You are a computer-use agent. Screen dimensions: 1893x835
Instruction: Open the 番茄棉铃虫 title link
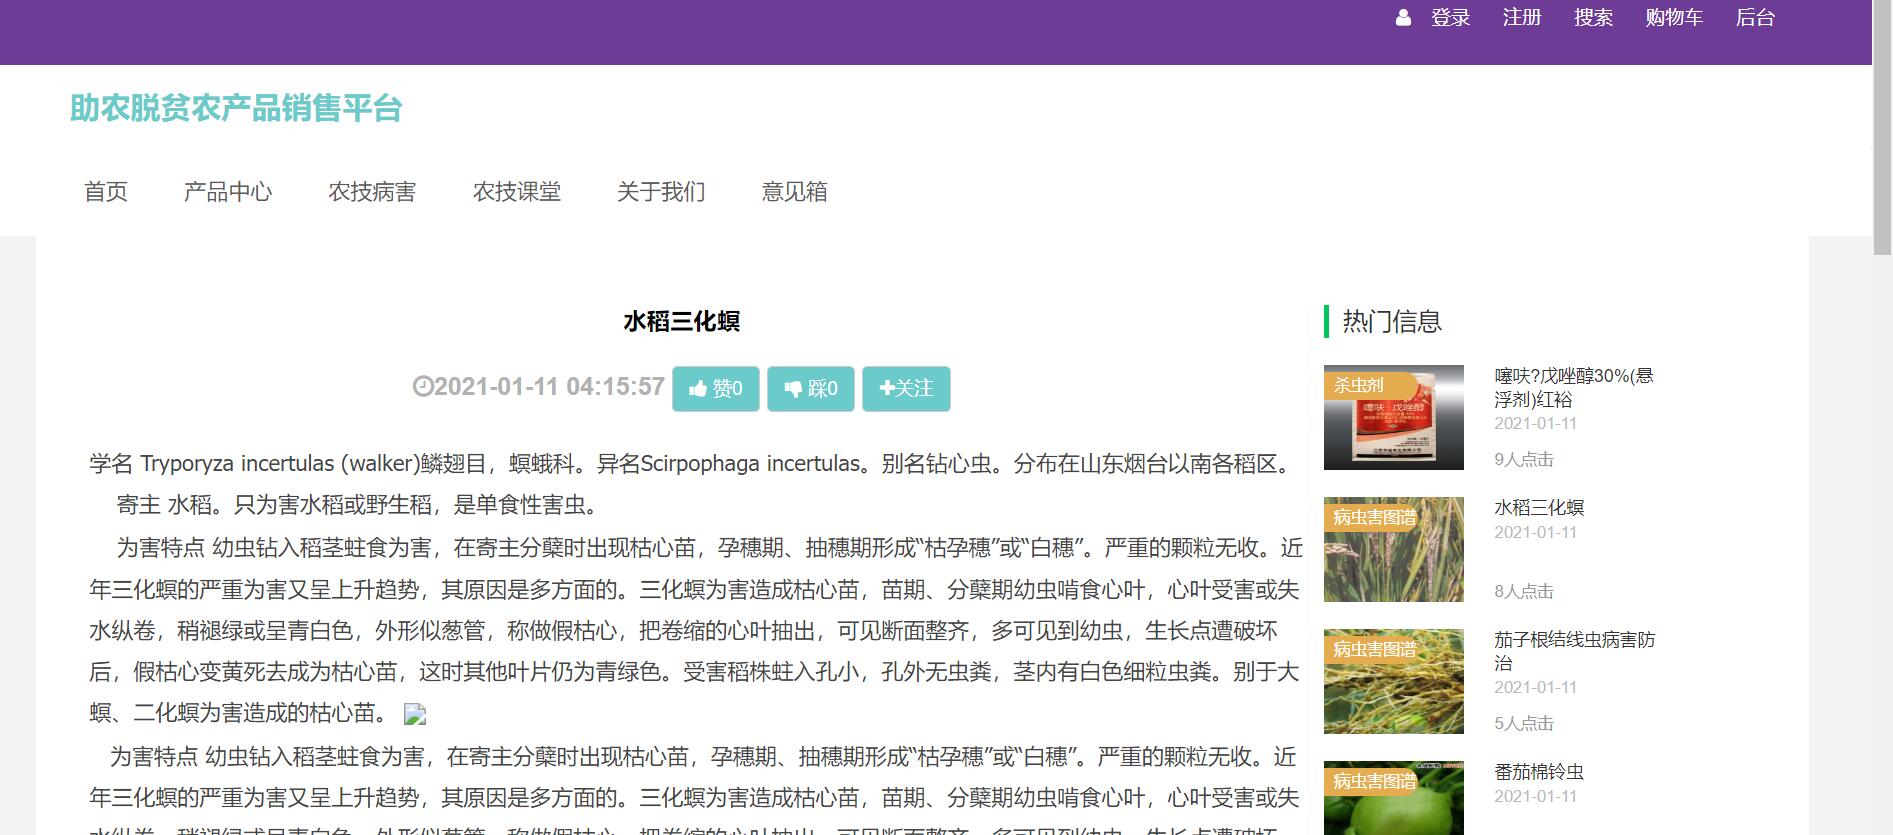1539,772
